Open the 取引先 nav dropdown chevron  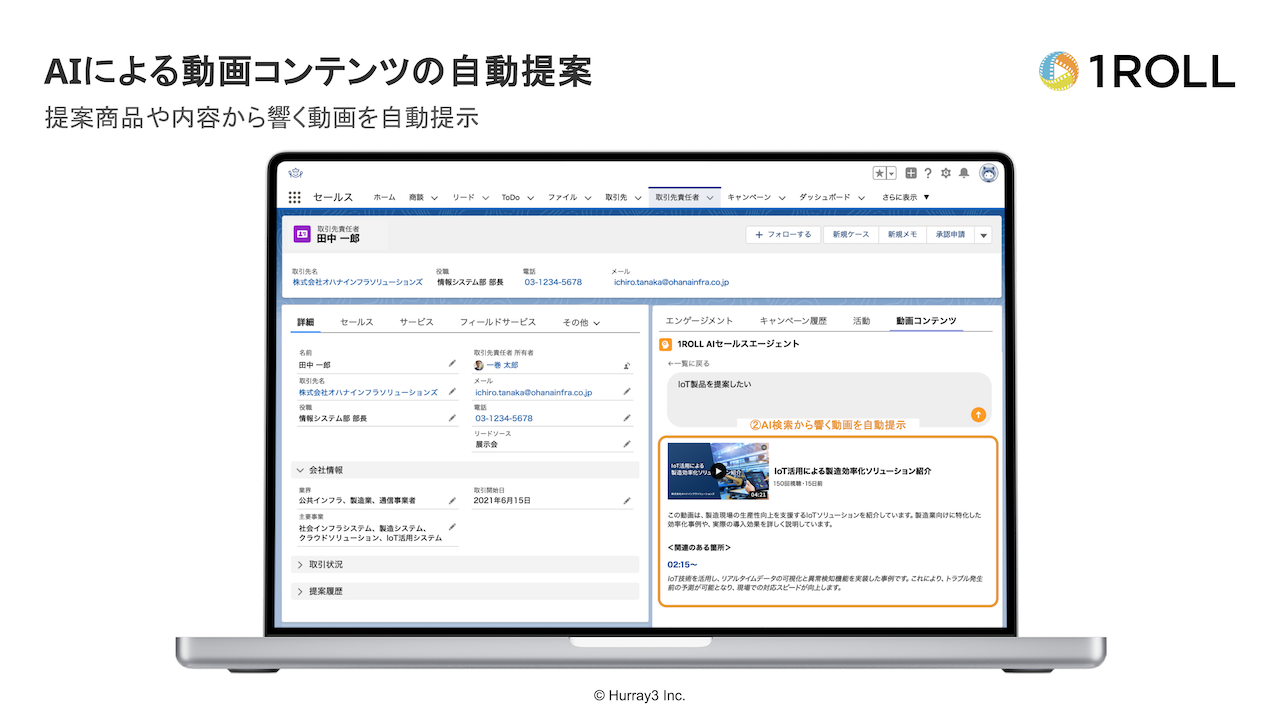pyautogui.click(x=637, y=198)
